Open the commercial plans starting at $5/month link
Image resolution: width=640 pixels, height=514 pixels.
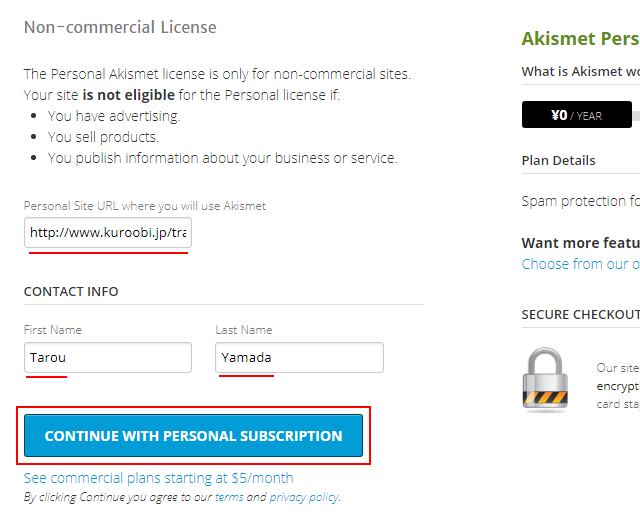pos(158,478)
